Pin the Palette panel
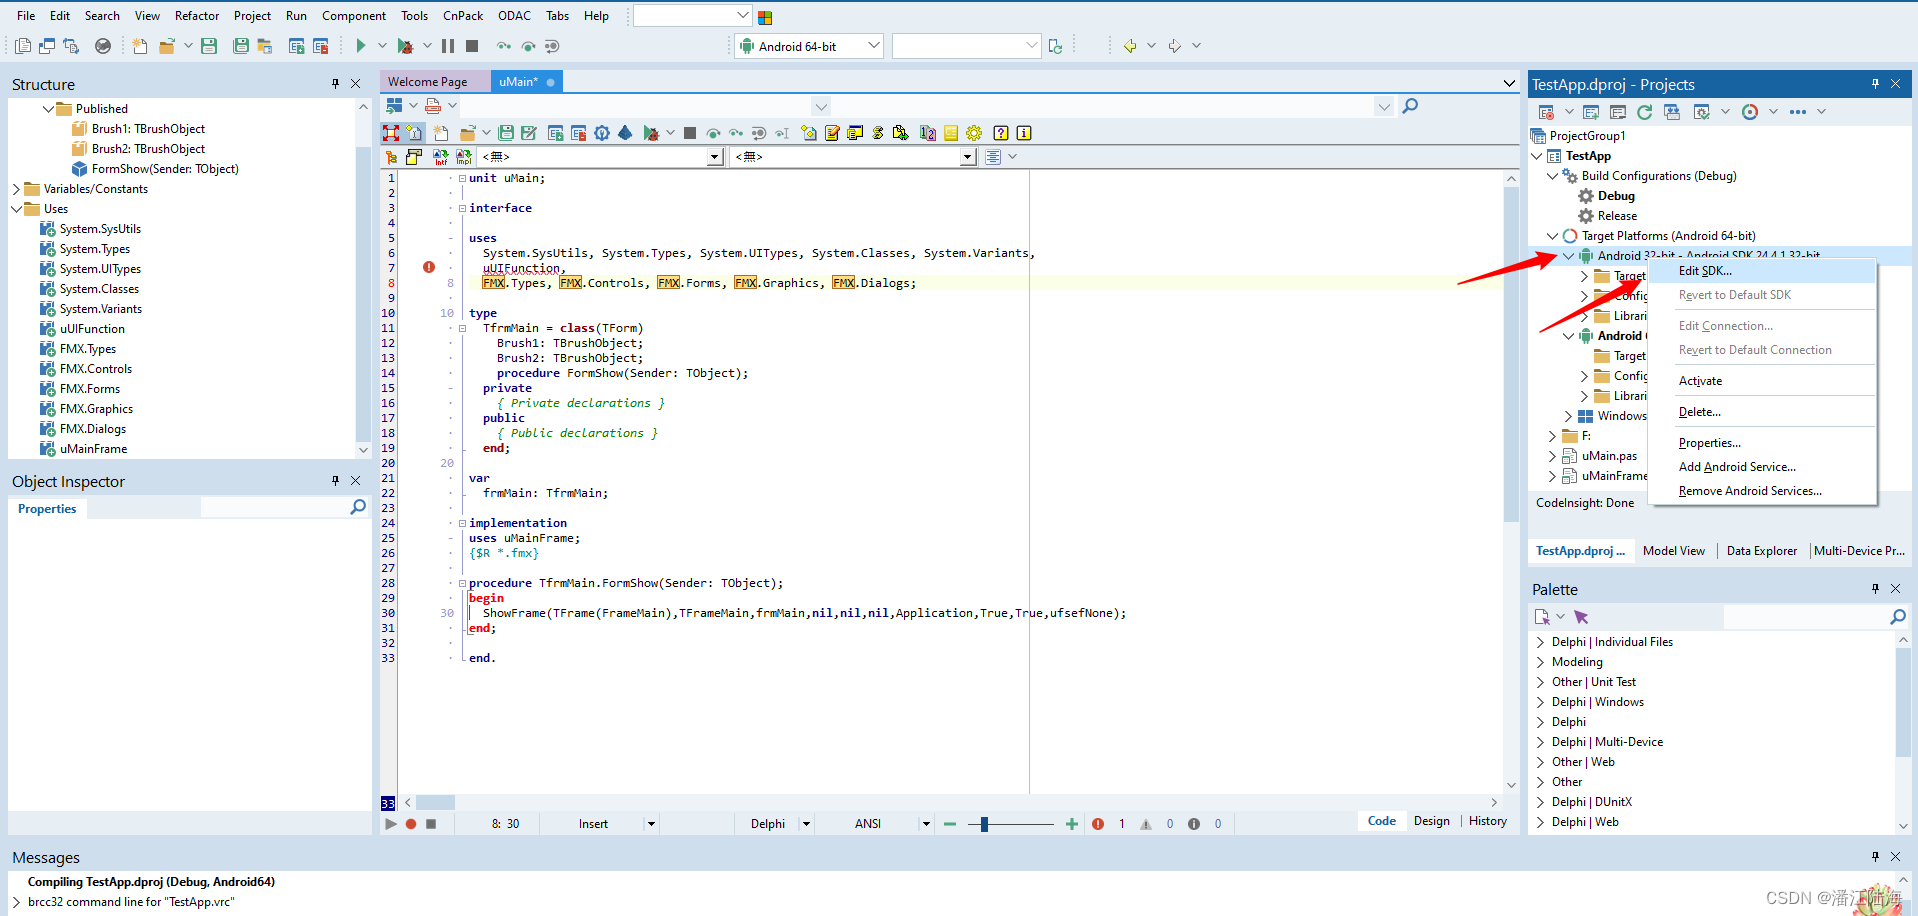The image size is (1918, 916). click(x=1875, y=589)
